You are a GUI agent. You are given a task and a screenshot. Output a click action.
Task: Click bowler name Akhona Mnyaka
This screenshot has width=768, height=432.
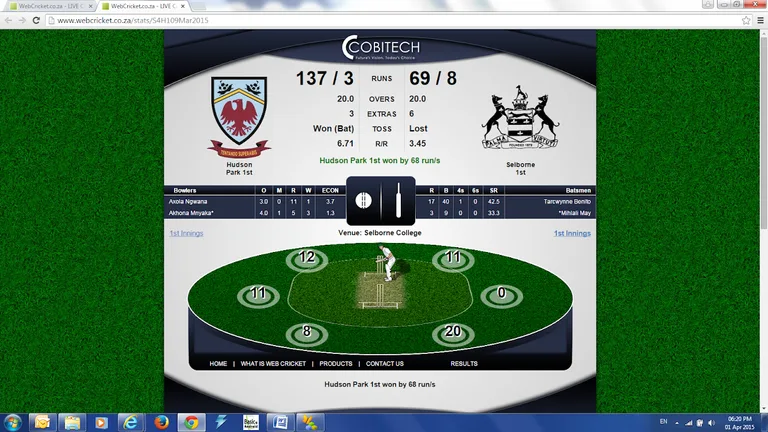191,213
